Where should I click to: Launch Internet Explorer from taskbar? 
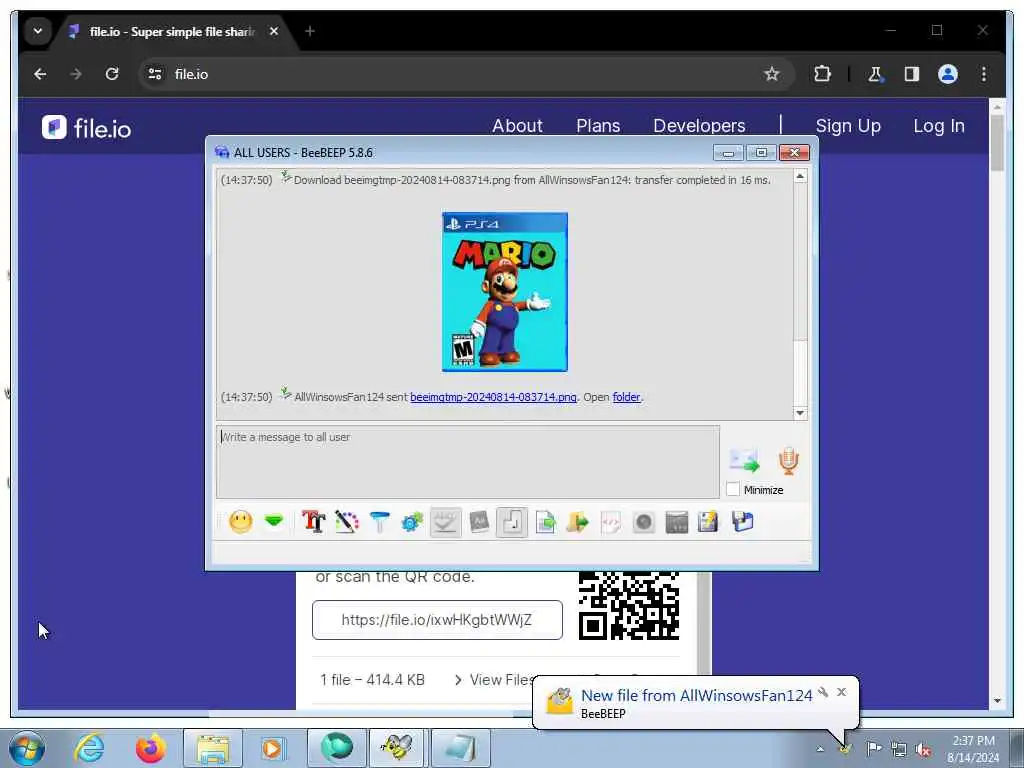point(89,748)
